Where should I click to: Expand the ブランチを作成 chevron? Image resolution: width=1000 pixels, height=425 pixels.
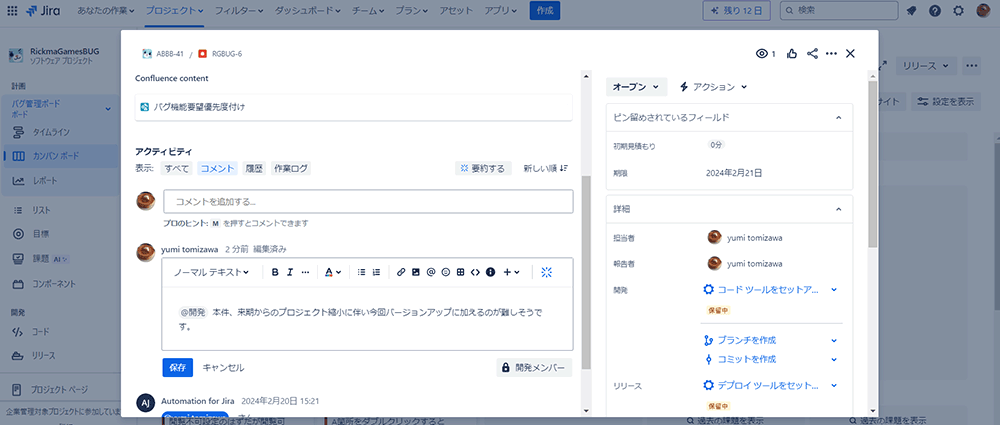834,340
